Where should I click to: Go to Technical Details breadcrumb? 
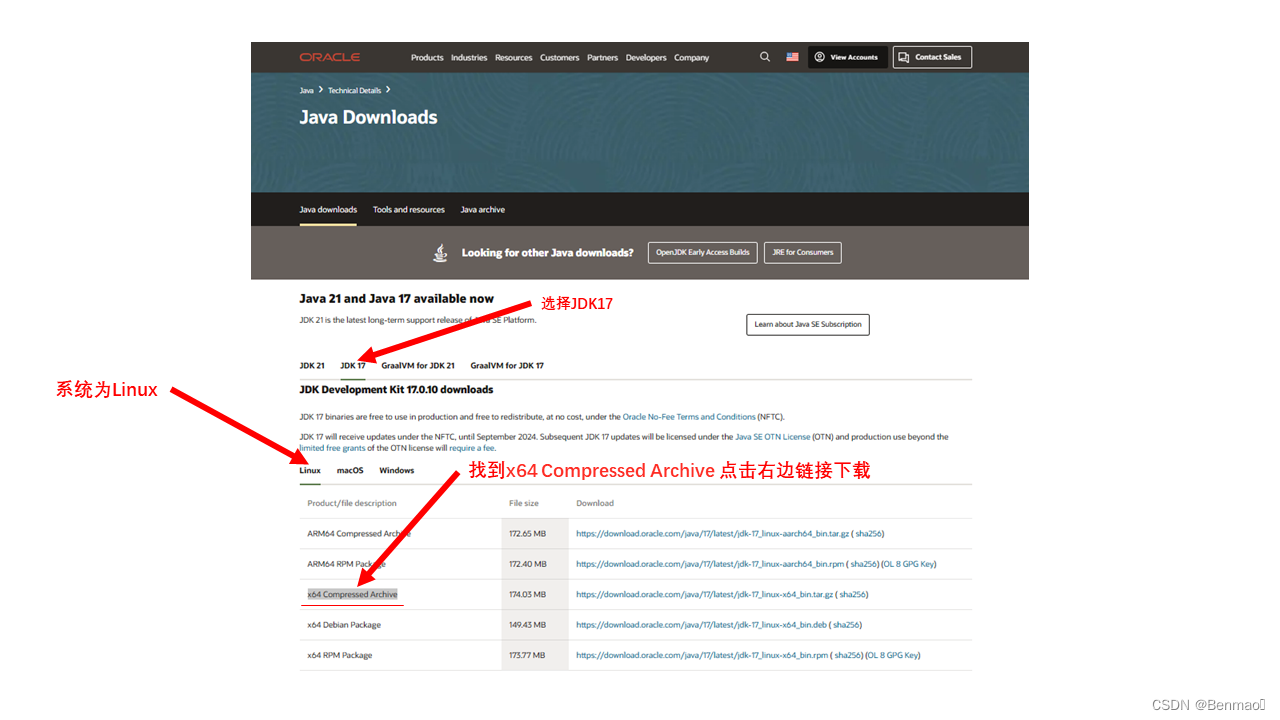coord(354,91)
